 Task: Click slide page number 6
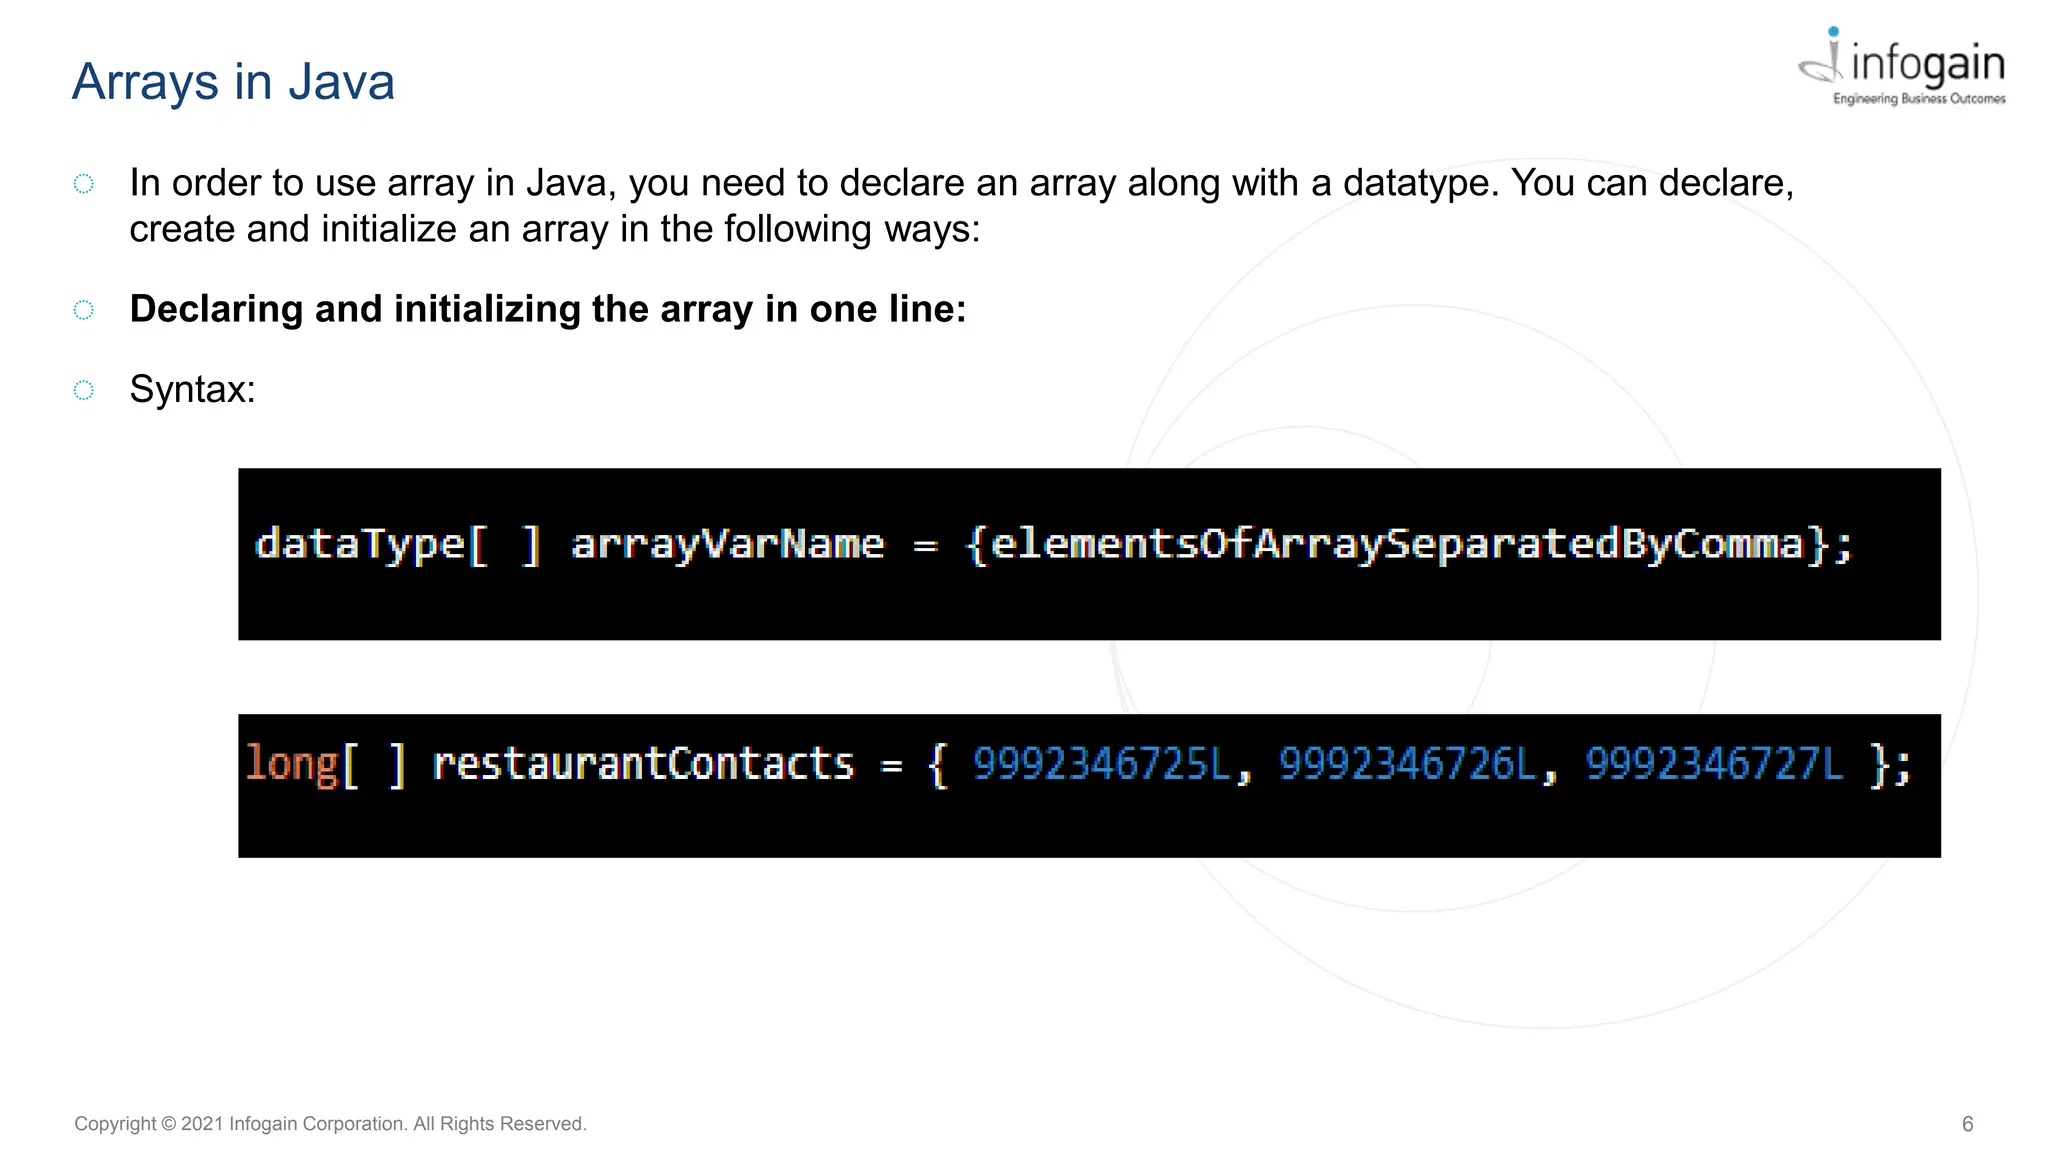[x=1967, y=1124]
